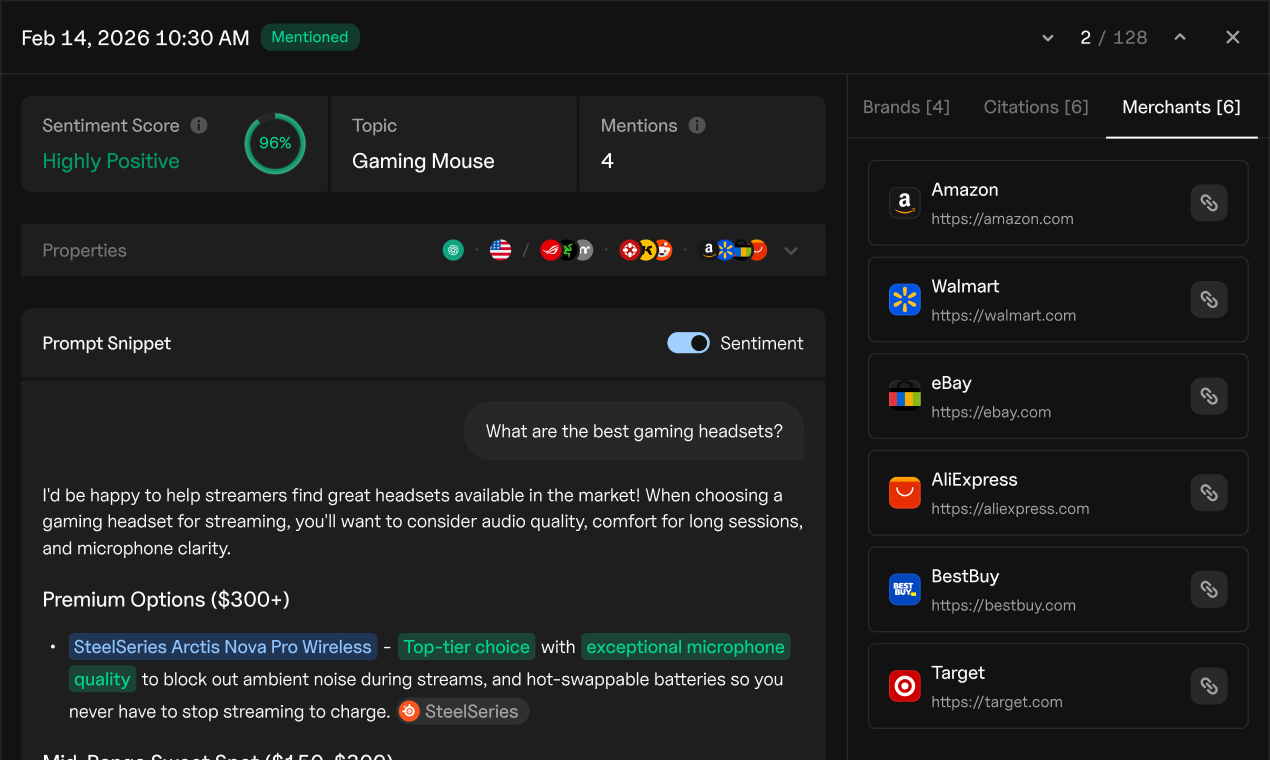Click the Highly Positive sentiment label
Screen dimensions: 1270x760
coord(111,161)
